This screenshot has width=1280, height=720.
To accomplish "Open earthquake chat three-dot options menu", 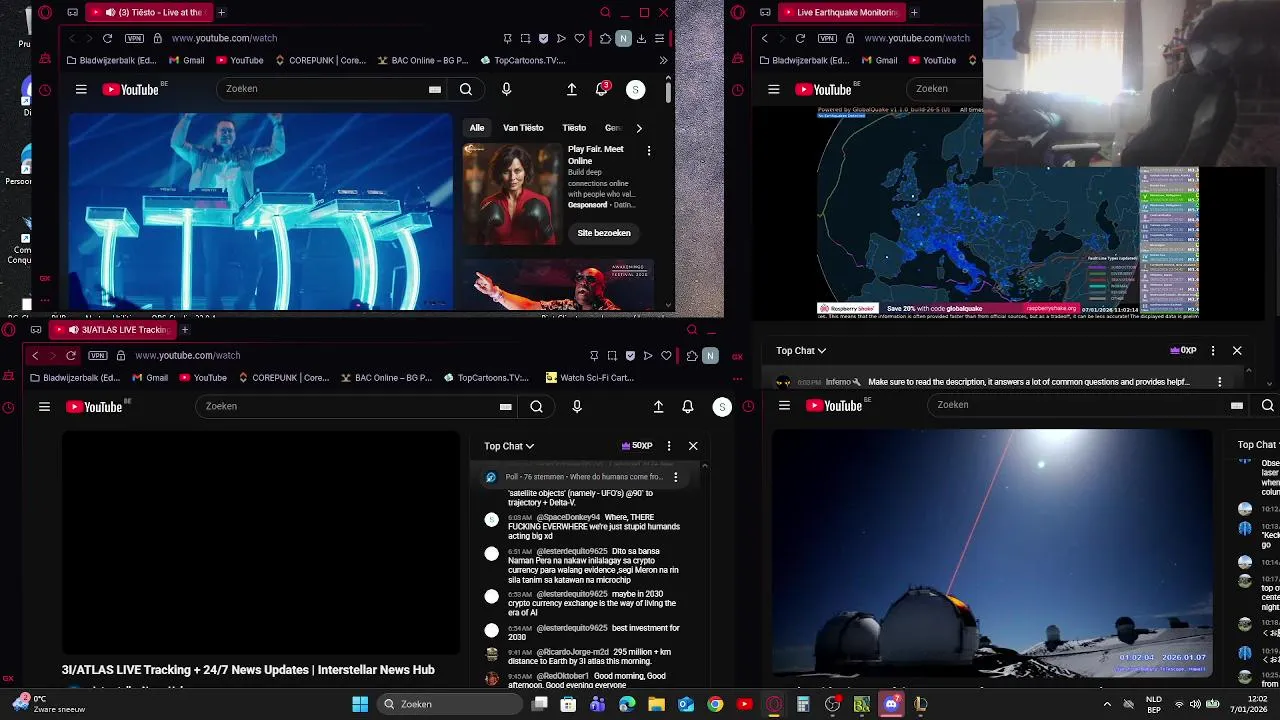I will (x=1213, y=351).
